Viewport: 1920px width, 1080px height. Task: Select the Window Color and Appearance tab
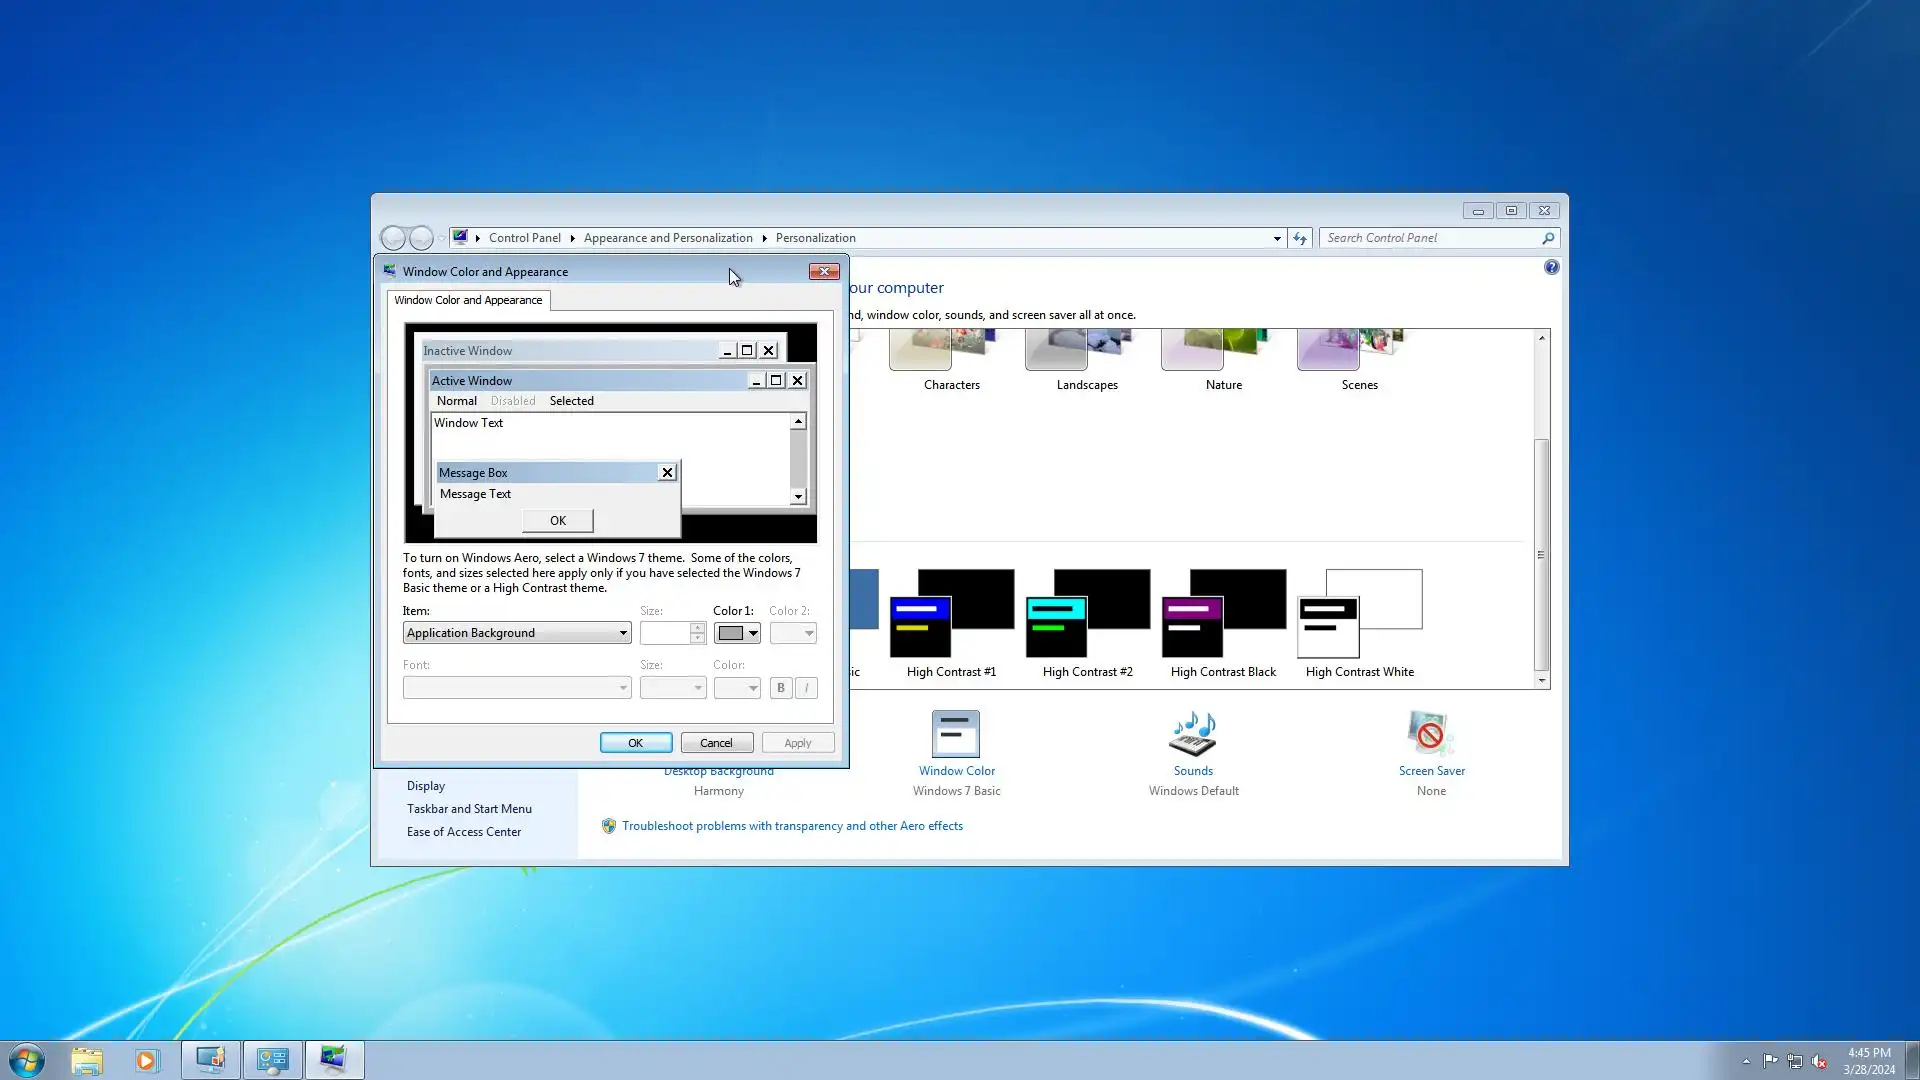pyautogui.click(x=468, y=300)
